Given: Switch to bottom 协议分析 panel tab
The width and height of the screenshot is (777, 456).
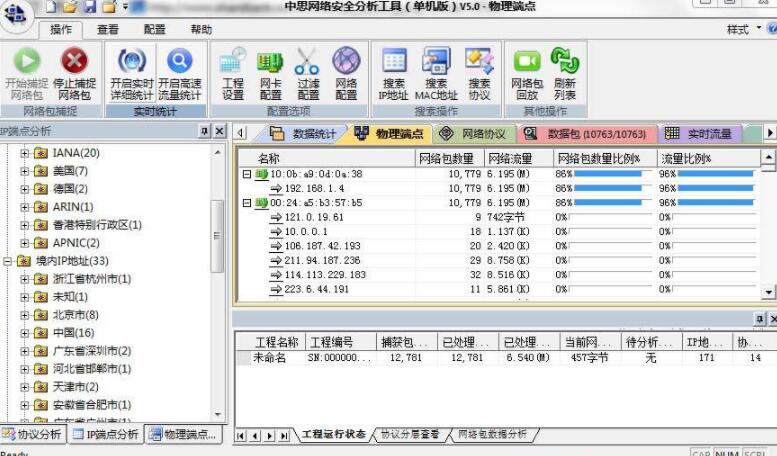Looking at the screenshot, I should tap(33, 434).
